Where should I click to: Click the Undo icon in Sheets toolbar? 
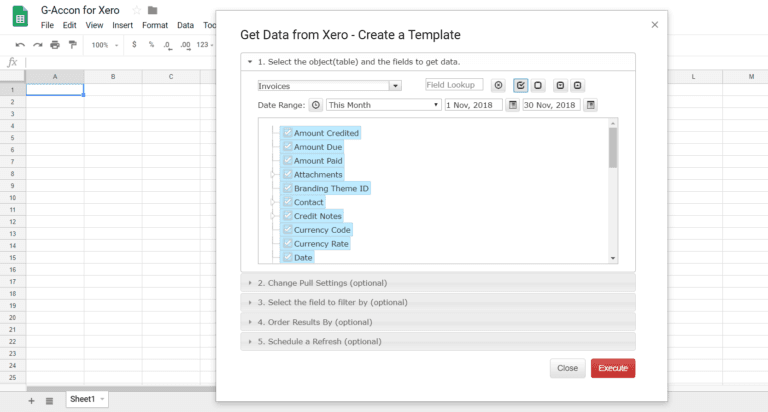point(20,45)
